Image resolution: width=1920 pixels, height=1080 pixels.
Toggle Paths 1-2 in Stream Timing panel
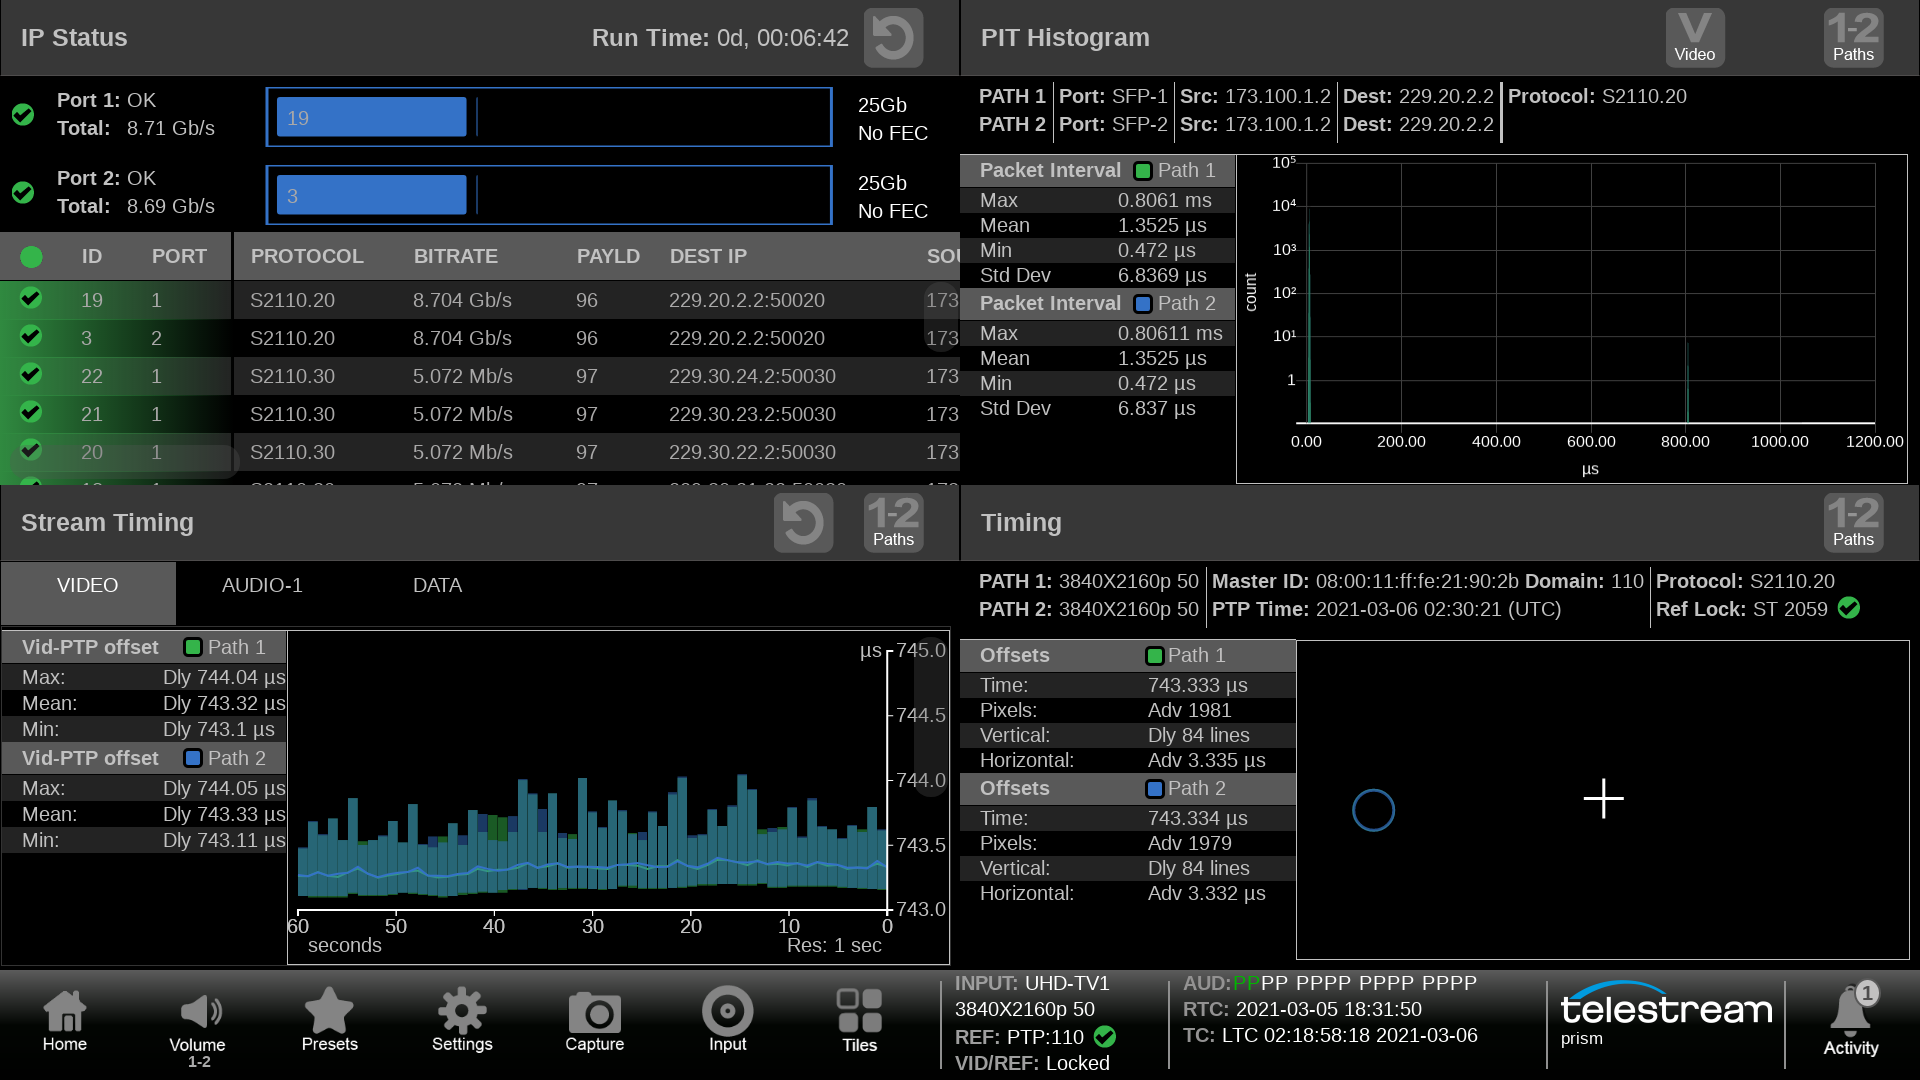[x=893, y=523]
